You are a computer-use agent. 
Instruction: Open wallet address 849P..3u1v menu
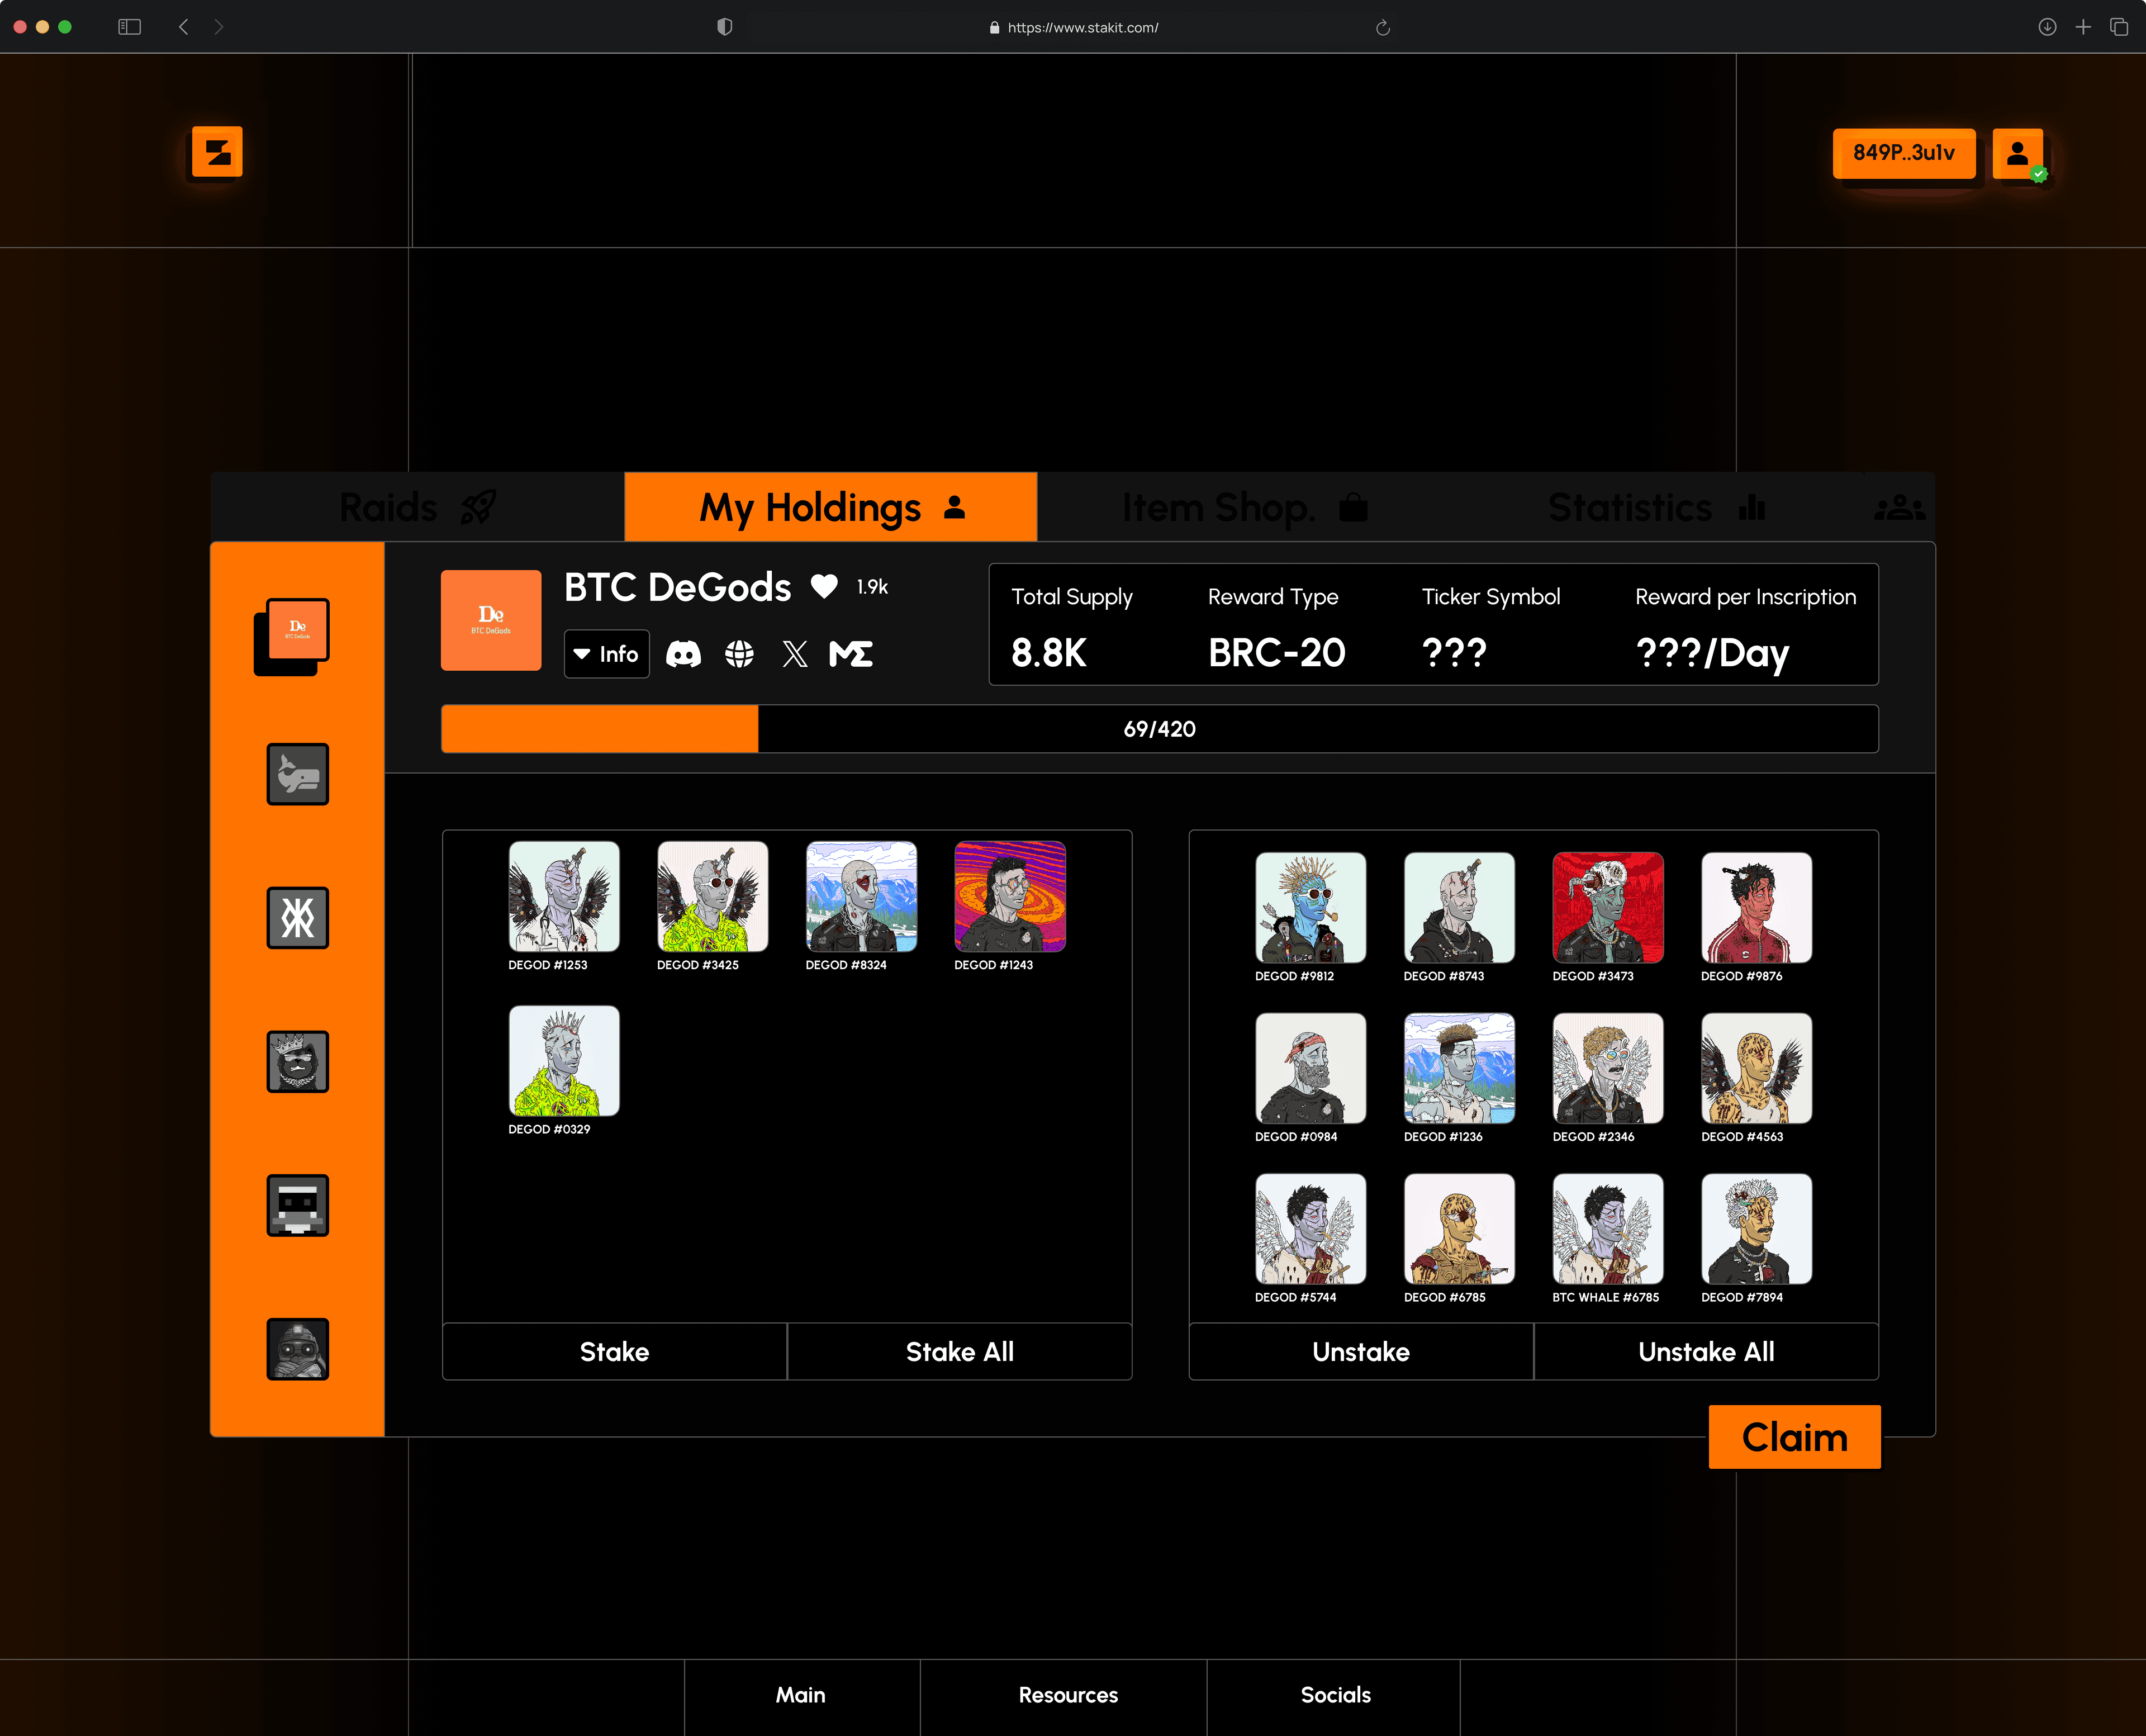(1904, 153)
